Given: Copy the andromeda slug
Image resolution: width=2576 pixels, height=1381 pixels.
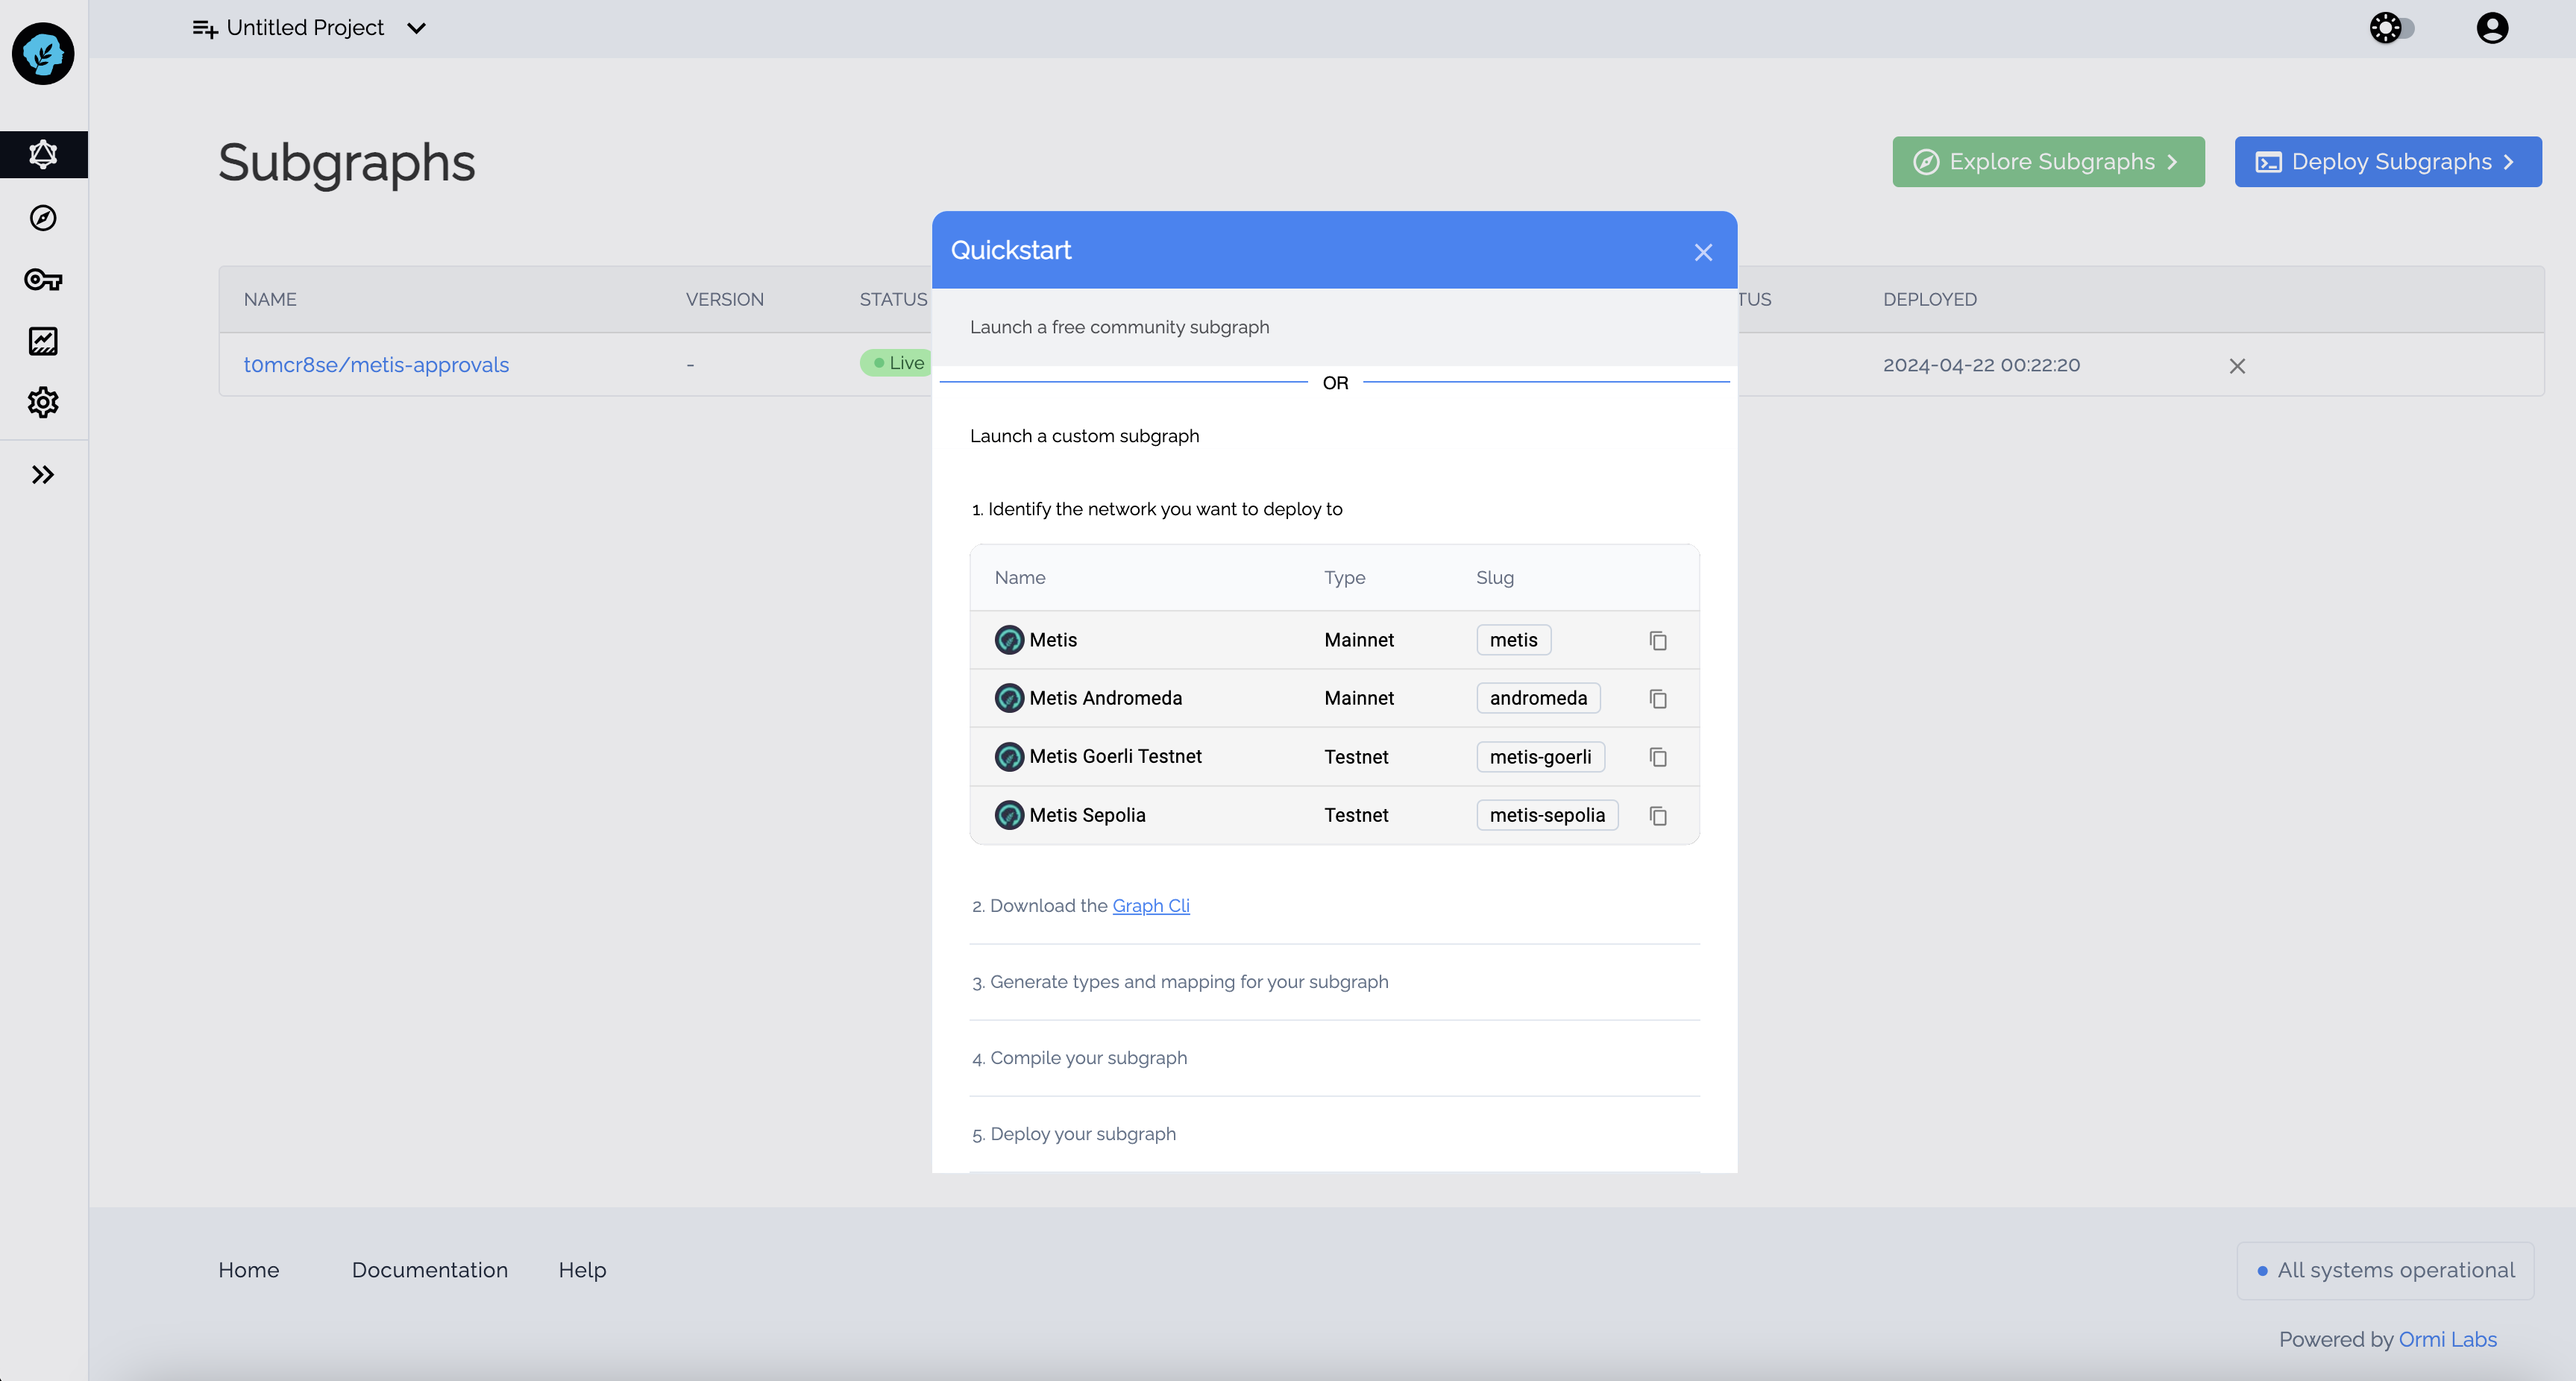Looking at the screenshot, I should click(1657, 699).
